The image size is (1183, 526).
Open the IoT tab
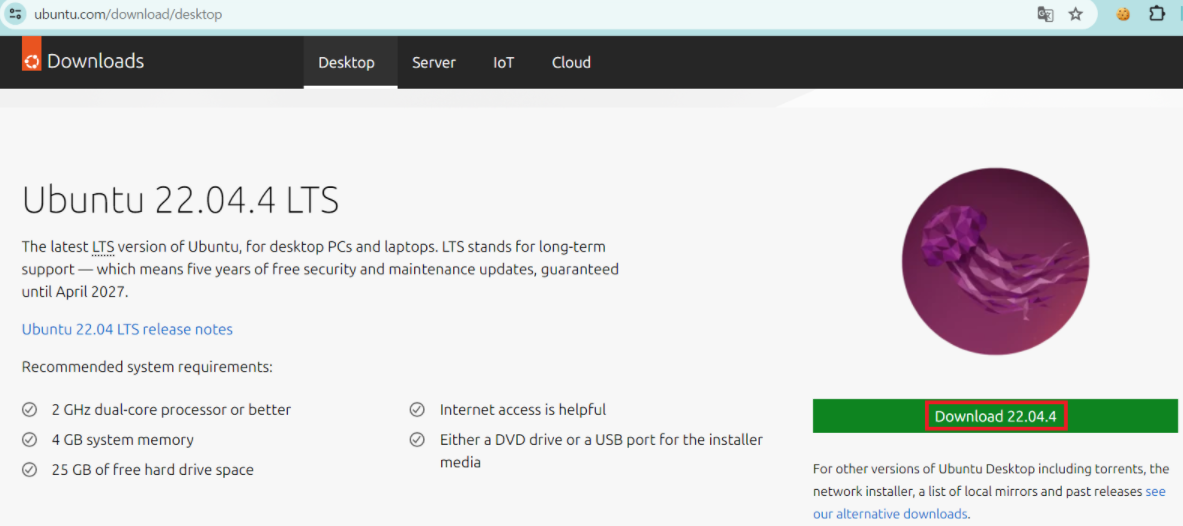pos(504,63)
